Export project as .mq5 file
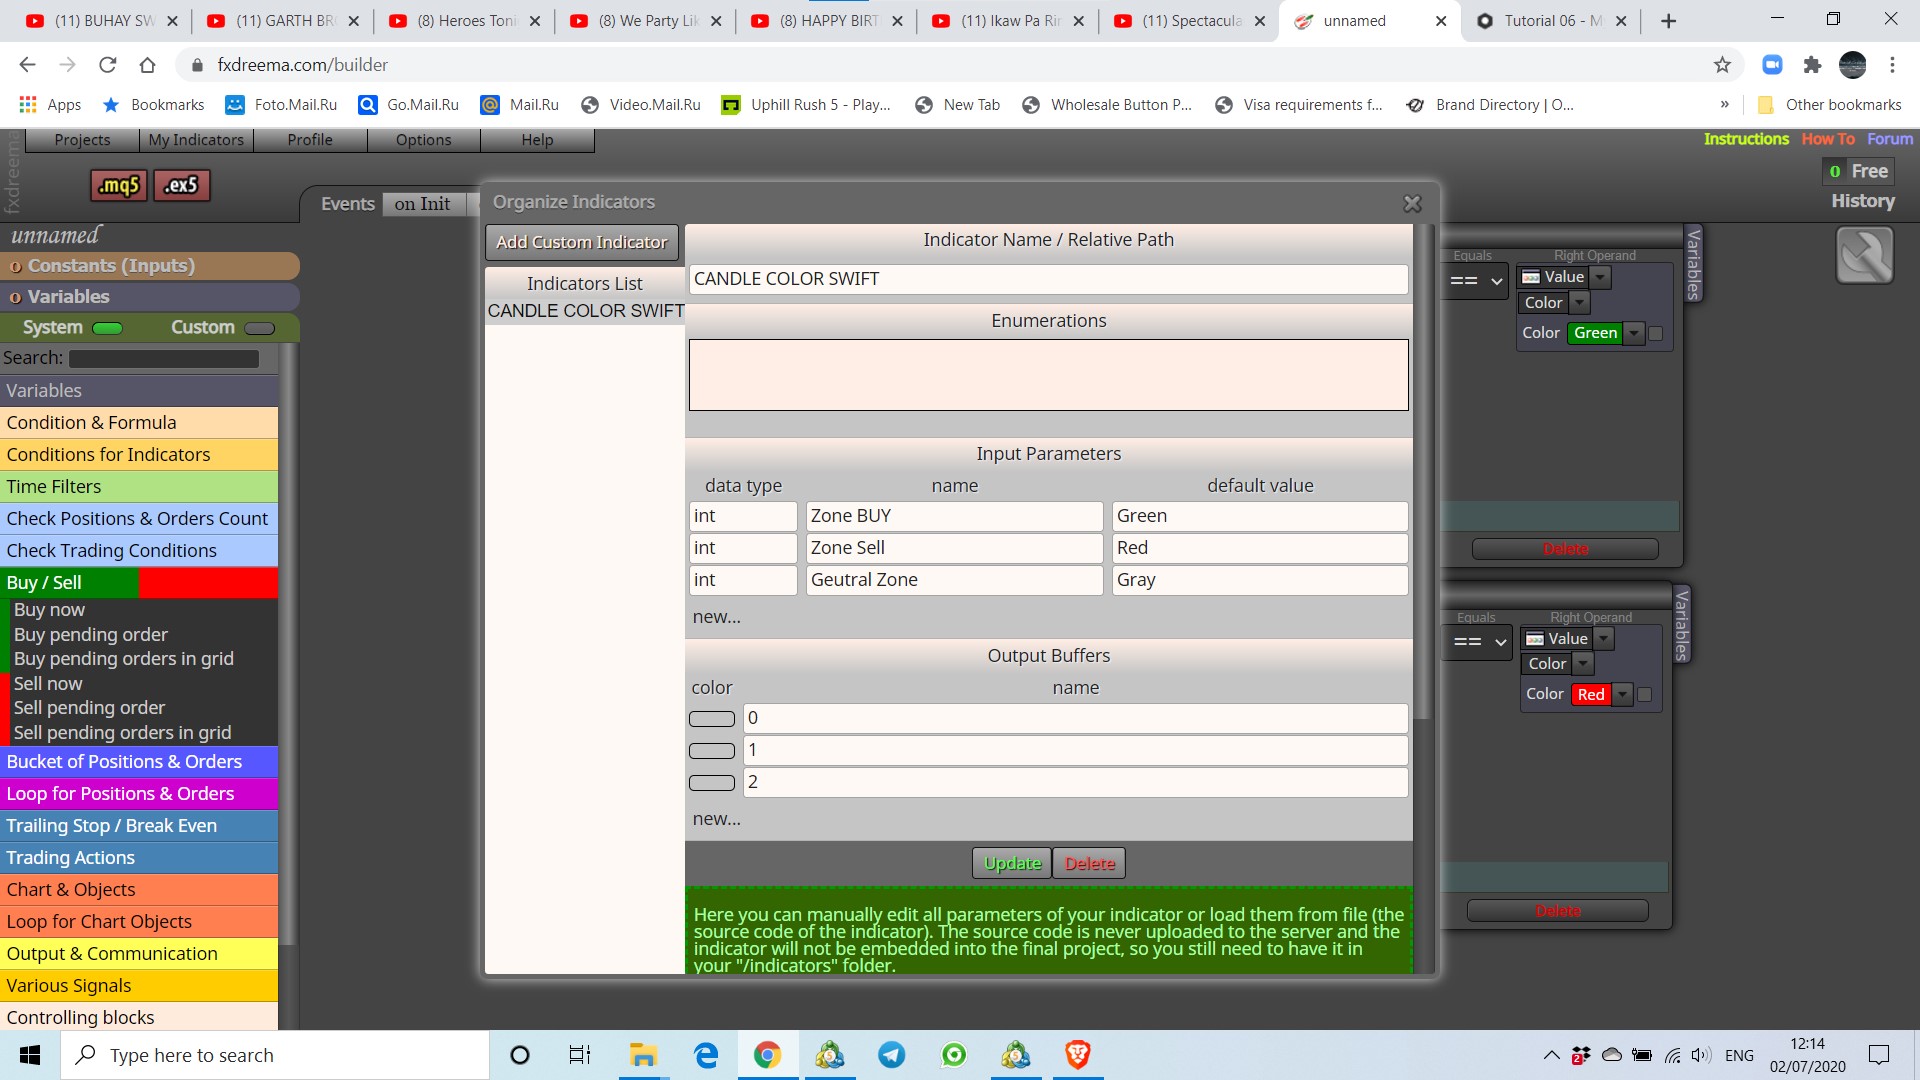Screen dimensions: 1920x1080 [119, 185]
